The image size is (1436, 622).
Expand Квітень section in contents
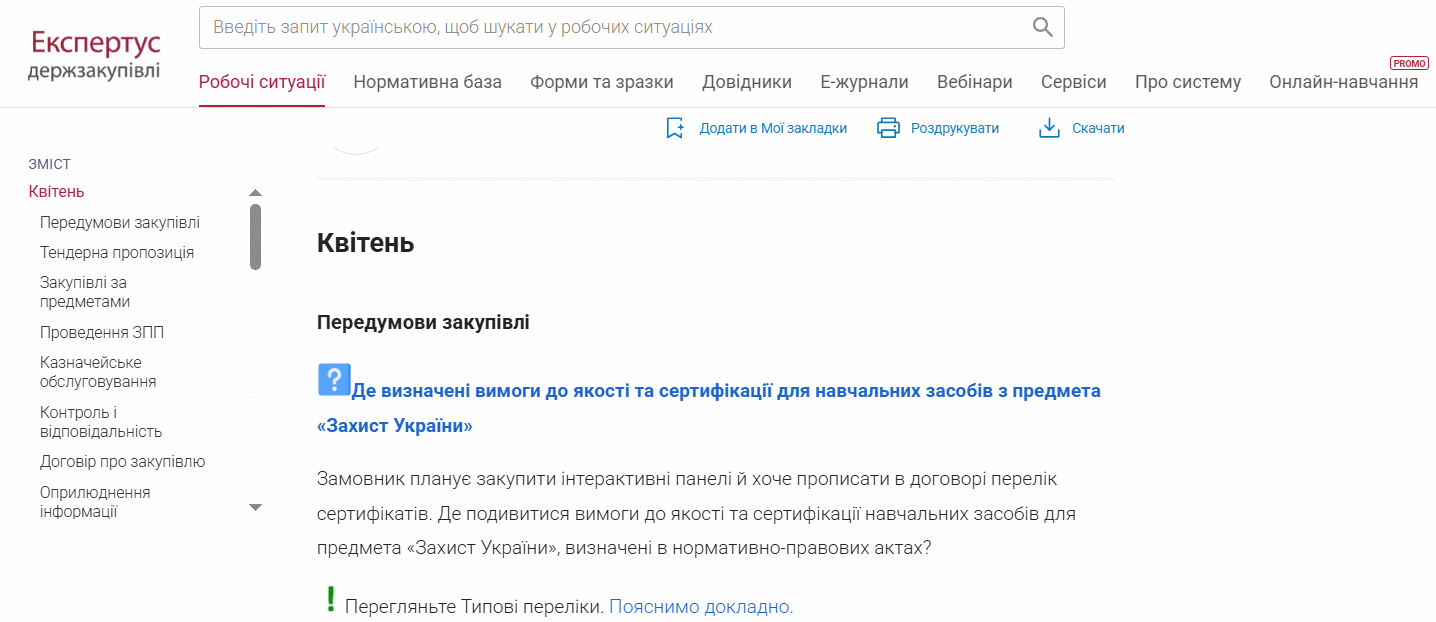click(x=56, y=192)
